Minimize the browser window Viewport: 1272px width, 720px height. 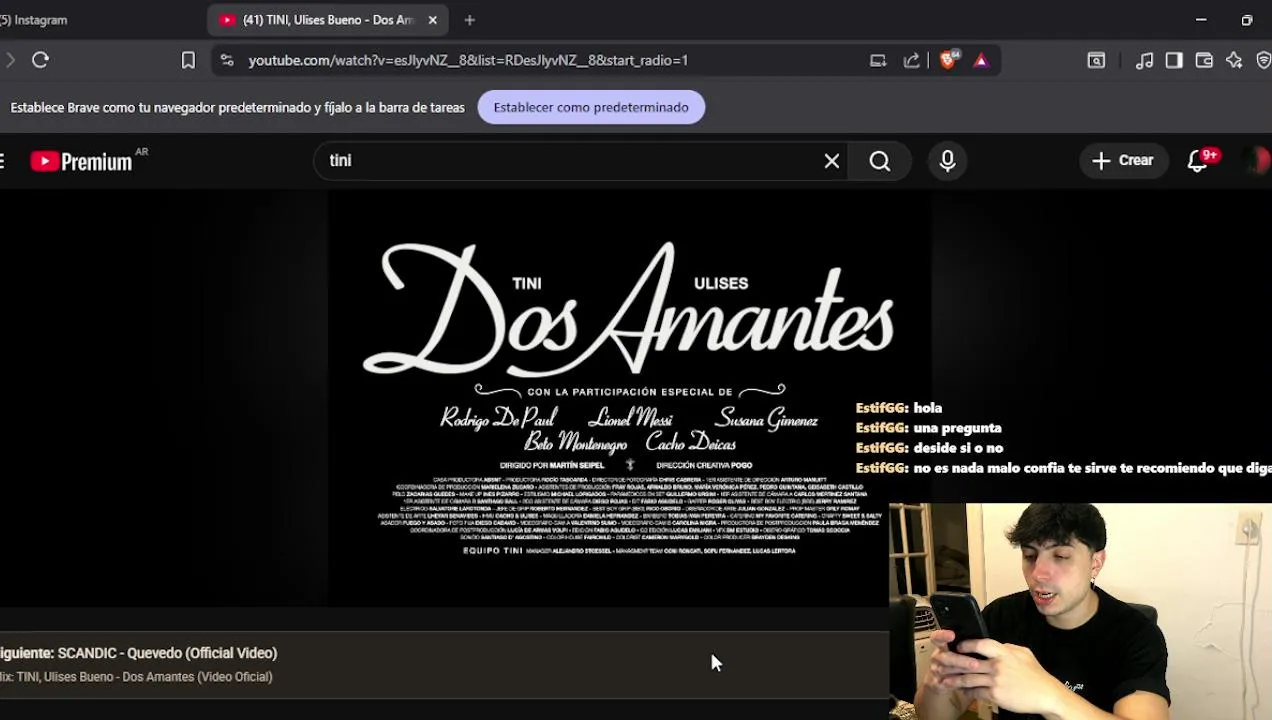(x=1201, y=20)
